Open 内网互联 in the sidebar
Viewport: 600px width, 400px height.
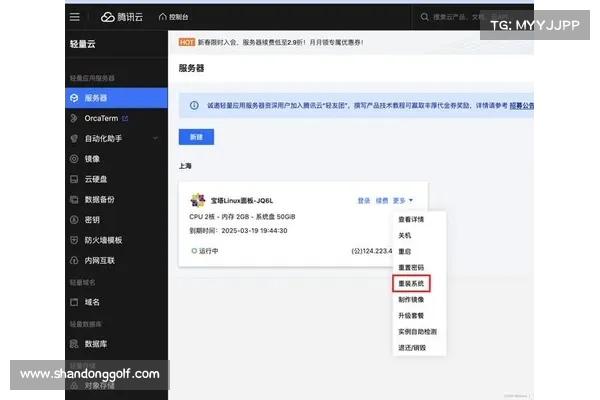99,260
